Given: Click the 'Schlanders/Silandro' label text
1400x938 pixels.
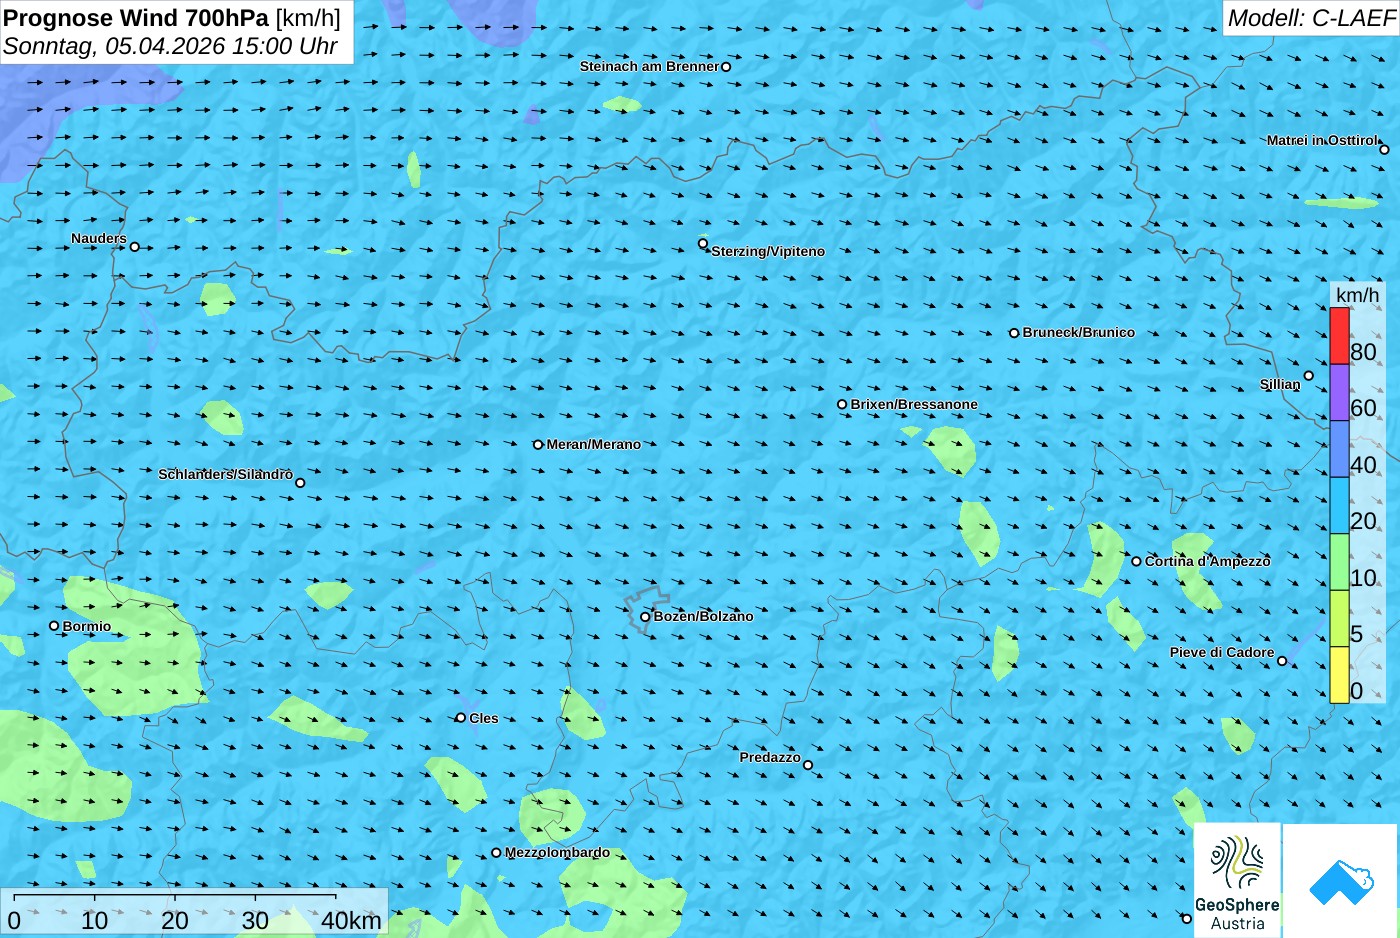Looking at the screenshot, I should (x=226, y=474).
